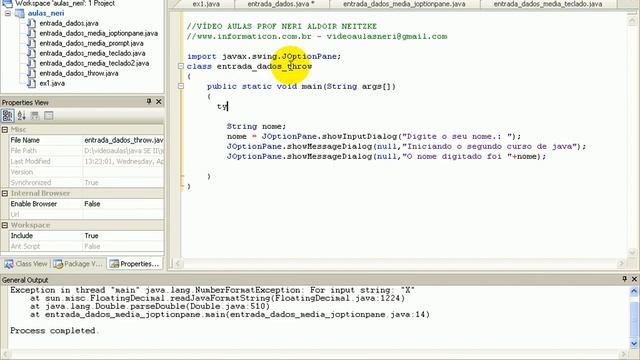640x360 pixels.
Task: Pin the Properties View panel
Action: tap(149, 101)
